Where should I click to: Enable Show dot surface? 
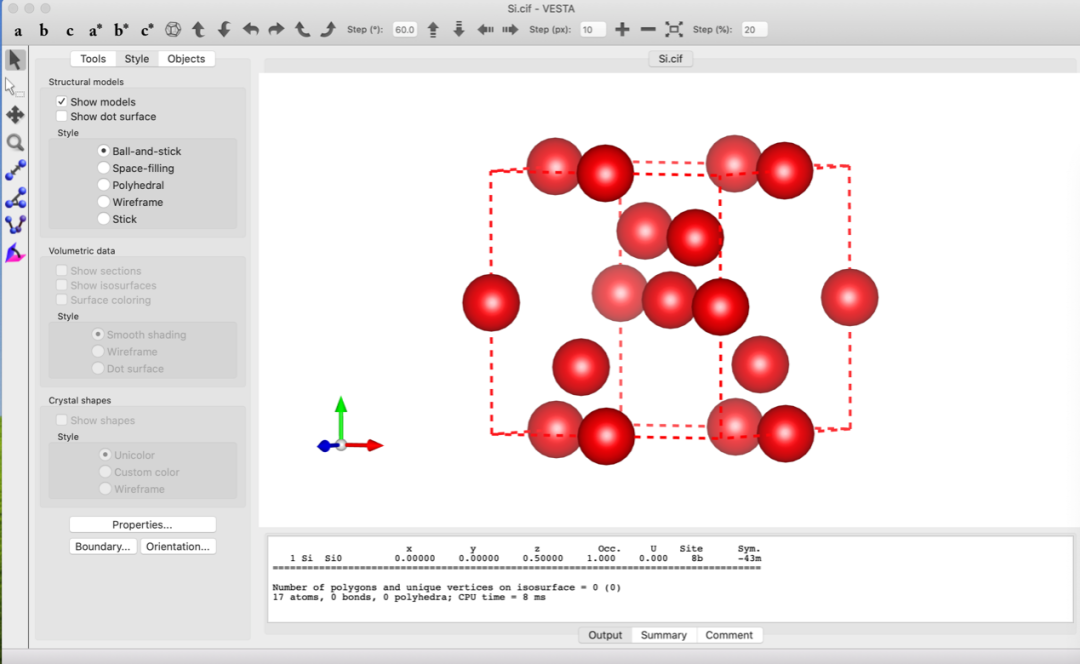click(x=61, y=116)
